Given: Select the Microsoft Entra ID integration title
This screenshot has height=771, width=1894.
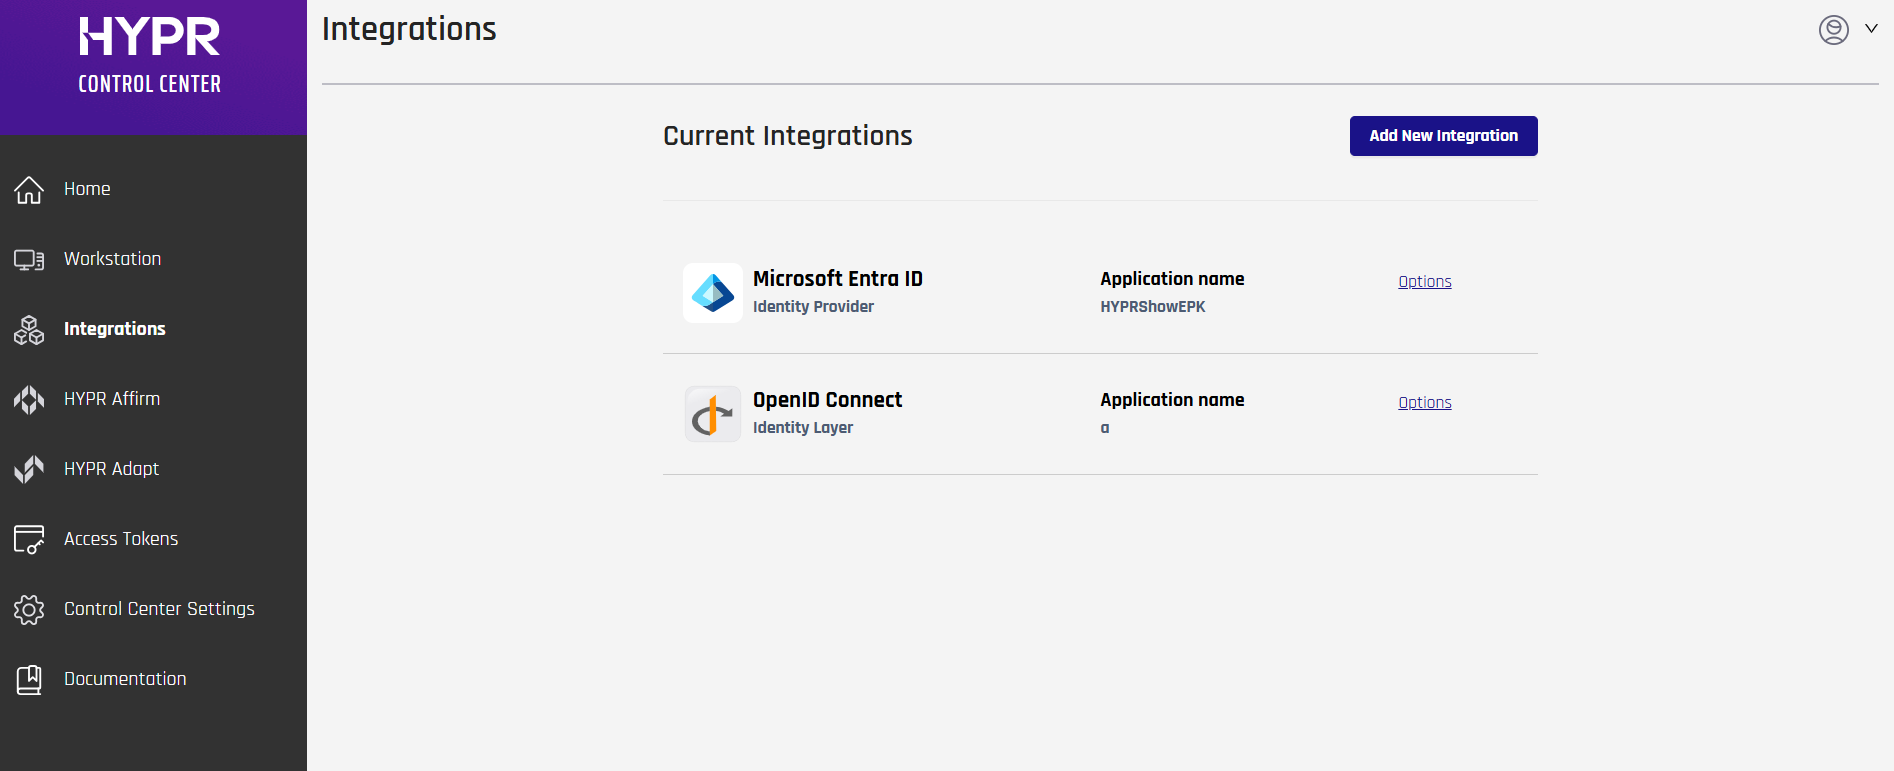Looking at the screenshot, I should point(837,279).
